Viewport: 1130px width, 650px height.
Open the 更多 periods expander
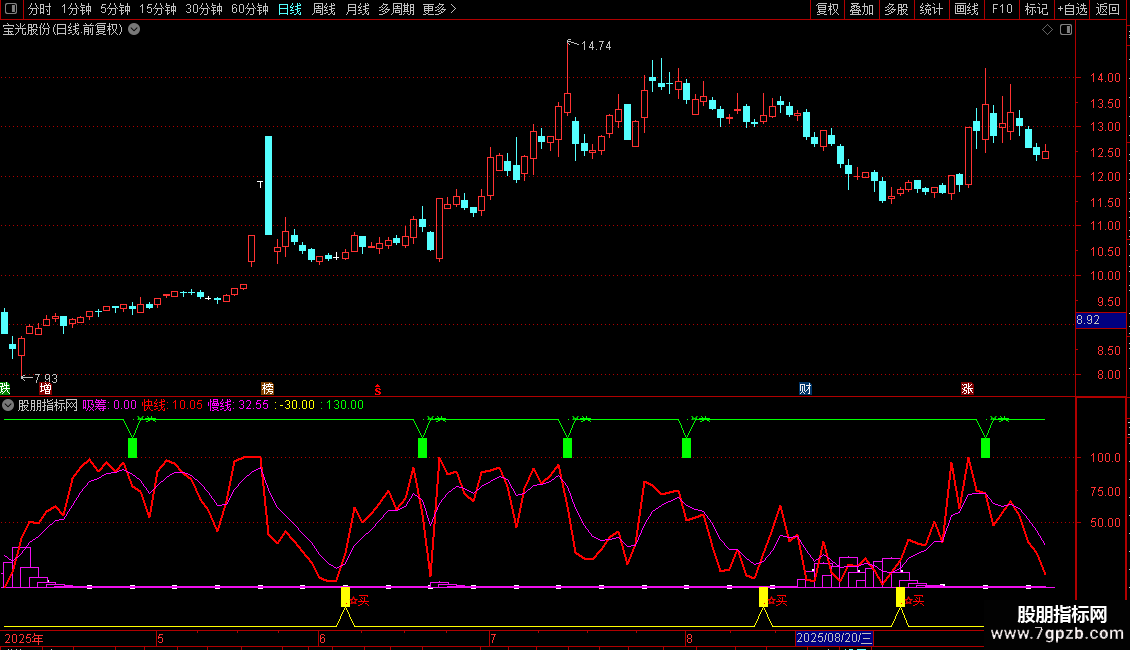pyautogui.click(x=439, y=10)
